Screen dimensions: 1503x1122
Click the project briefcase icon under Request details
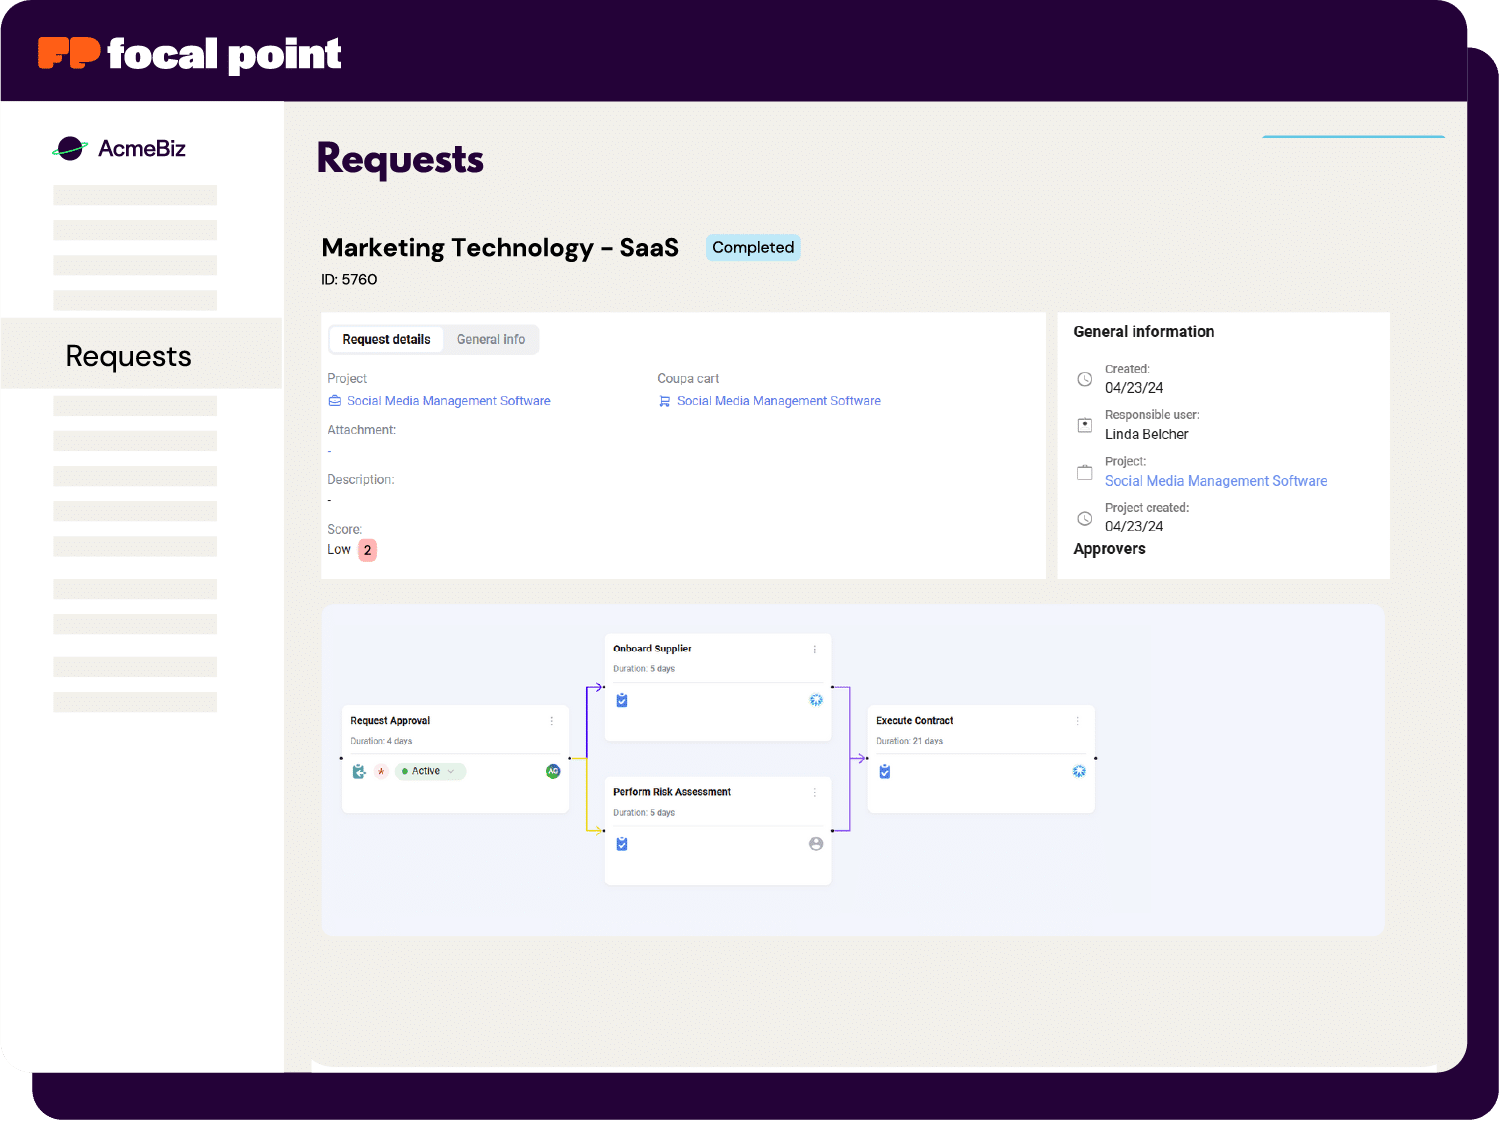[x=335, y=400]
